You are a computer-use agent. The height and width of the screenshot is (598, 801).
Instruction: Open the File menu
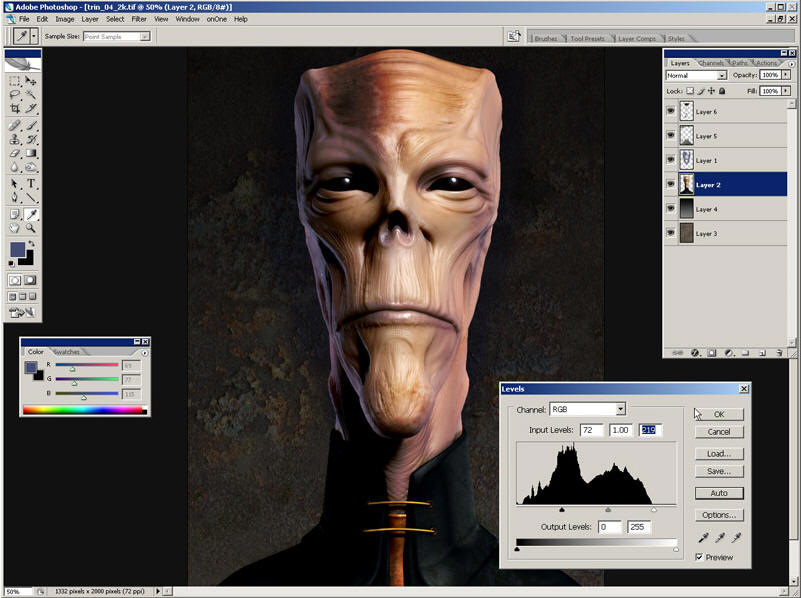pyautogui.click(x=24, y=19)
